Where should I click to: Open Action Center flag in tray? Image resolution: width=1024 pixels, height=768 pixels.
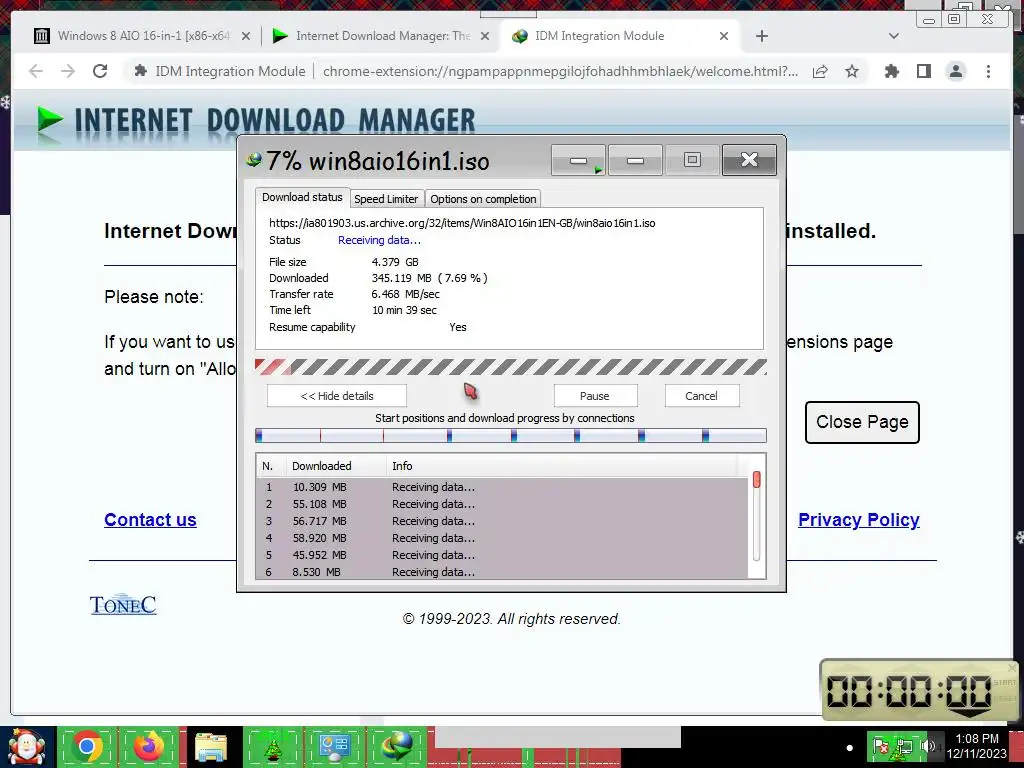click(880, 746)
